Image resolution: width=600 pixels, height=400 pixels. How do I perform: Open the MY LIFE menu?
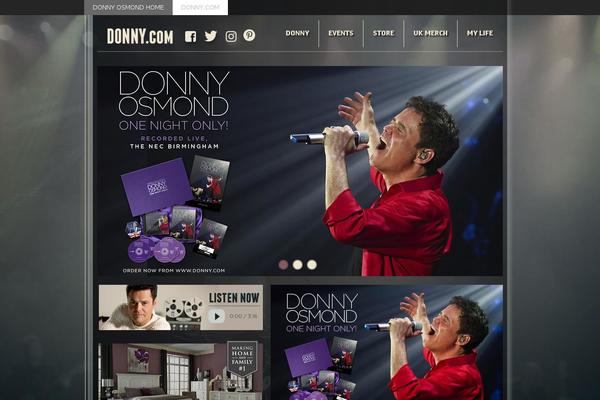tap(479, 33)
